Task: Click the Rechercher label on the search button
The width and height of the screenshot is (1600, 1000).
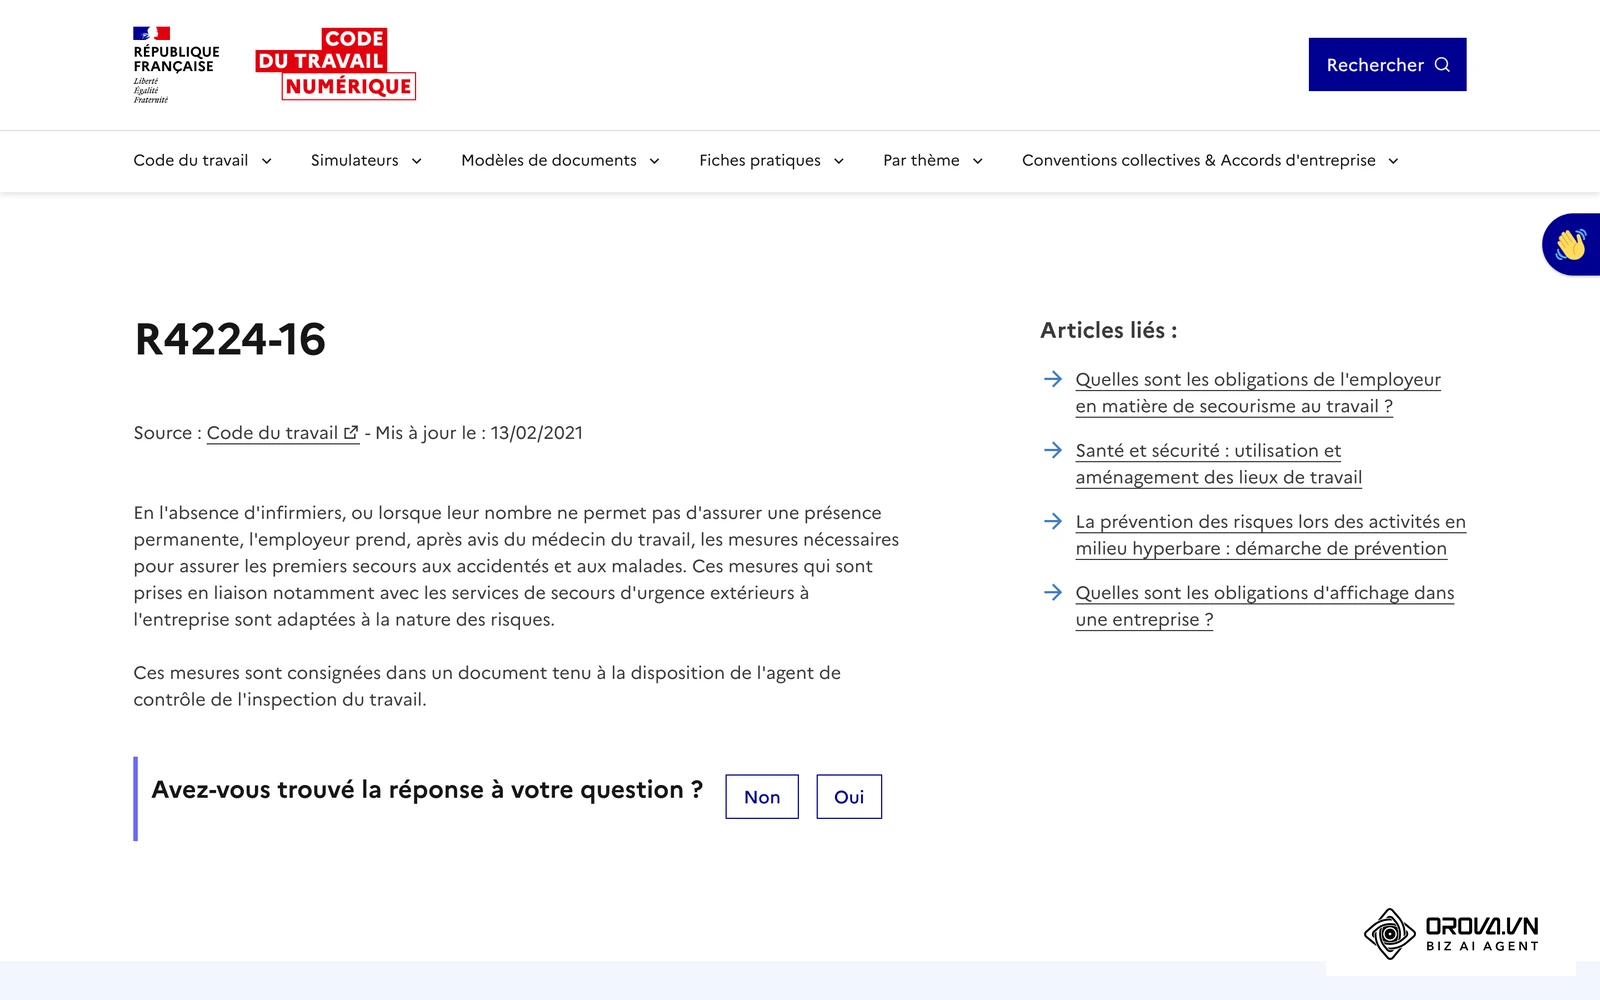Action: (1375, 65)
